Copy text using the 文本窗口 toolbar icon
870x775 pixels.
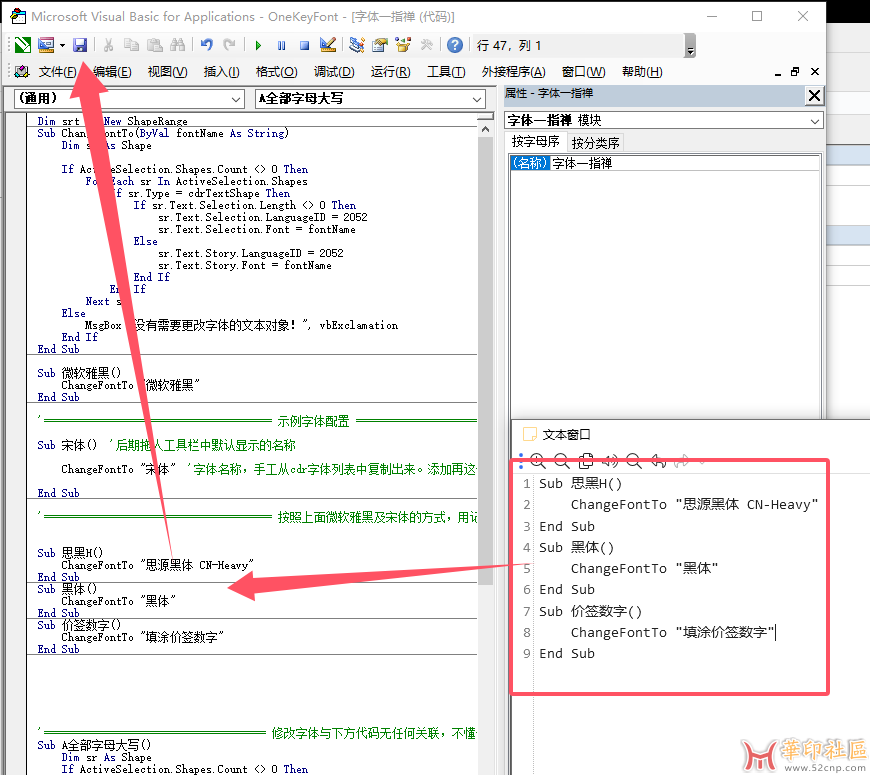tap(586, 460)
